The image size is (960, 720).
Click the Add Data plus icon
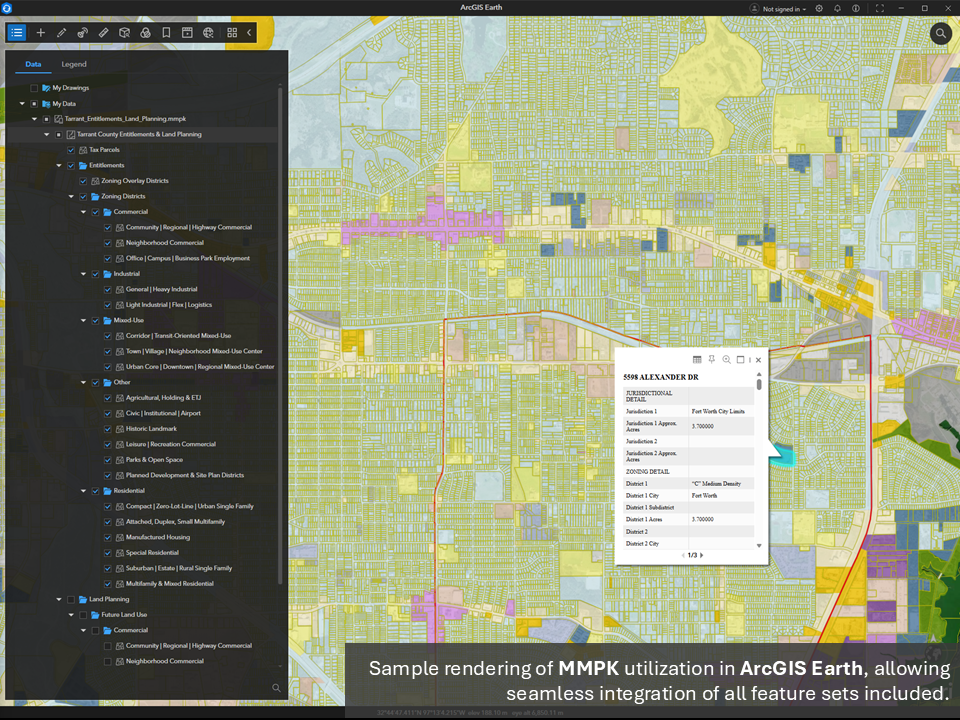pyautogui.click(x=40, y=32)
